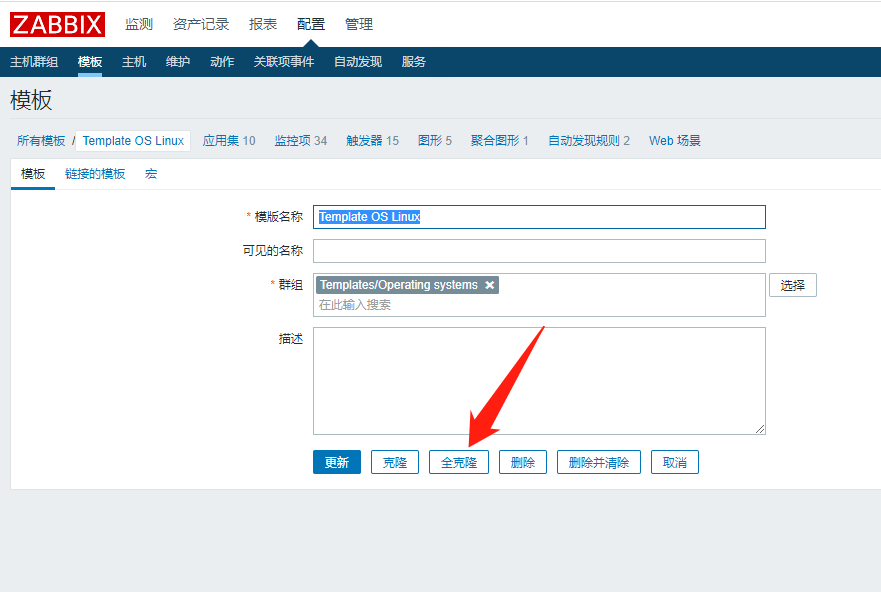Screen dimensions: 881x592
Task: Go to 自动发现 submenu
Action: pos(358,62)
